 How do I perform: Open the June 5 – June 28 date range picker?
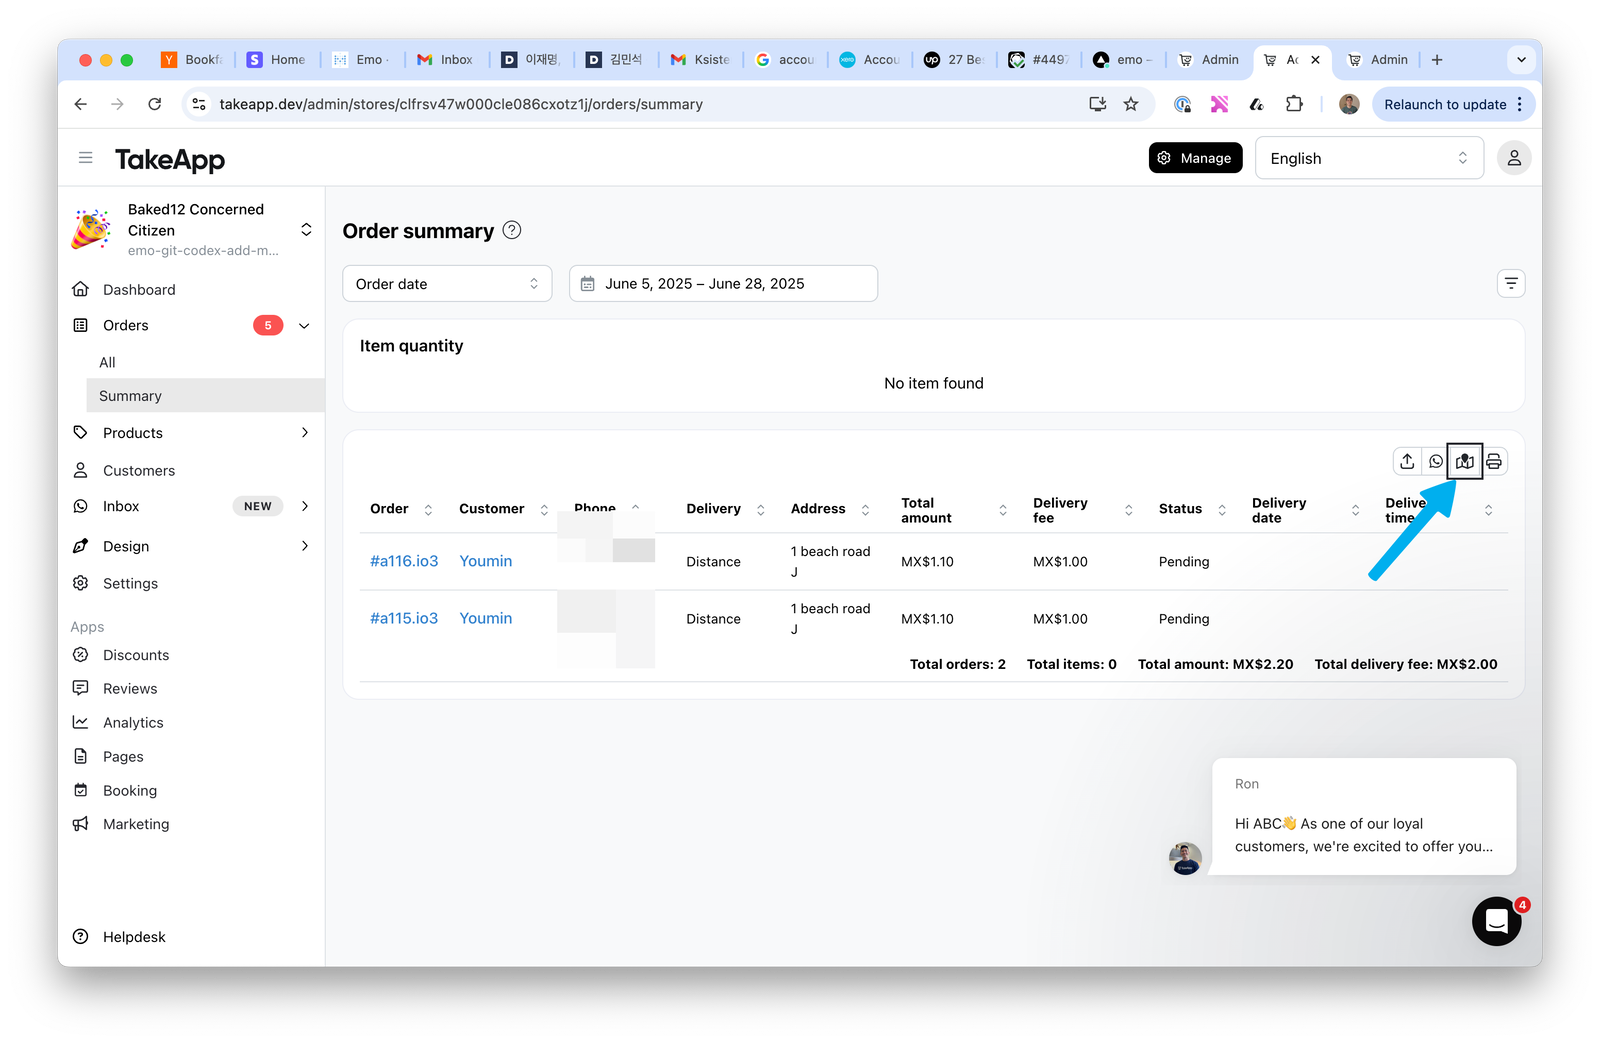click(723, 284)
